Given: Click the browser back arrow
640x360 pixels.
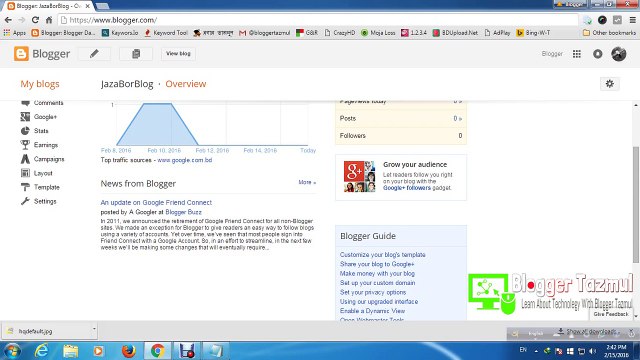Looking at the screenshot, I should point(8,20).
